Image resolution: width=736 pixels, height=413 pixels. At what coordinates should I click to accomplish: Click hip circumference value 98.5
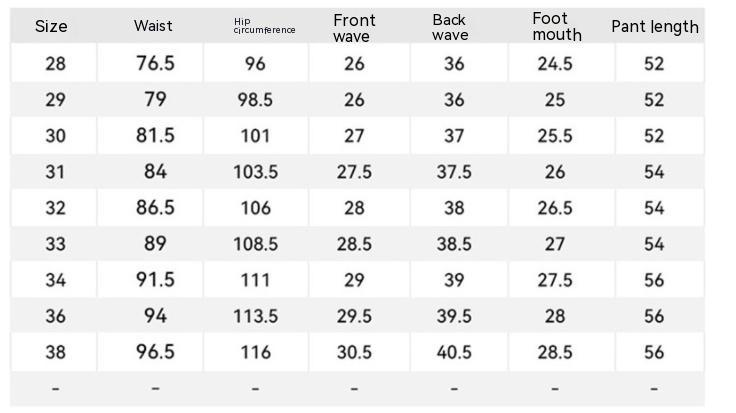pyautogui.click(x=255, y=100)
